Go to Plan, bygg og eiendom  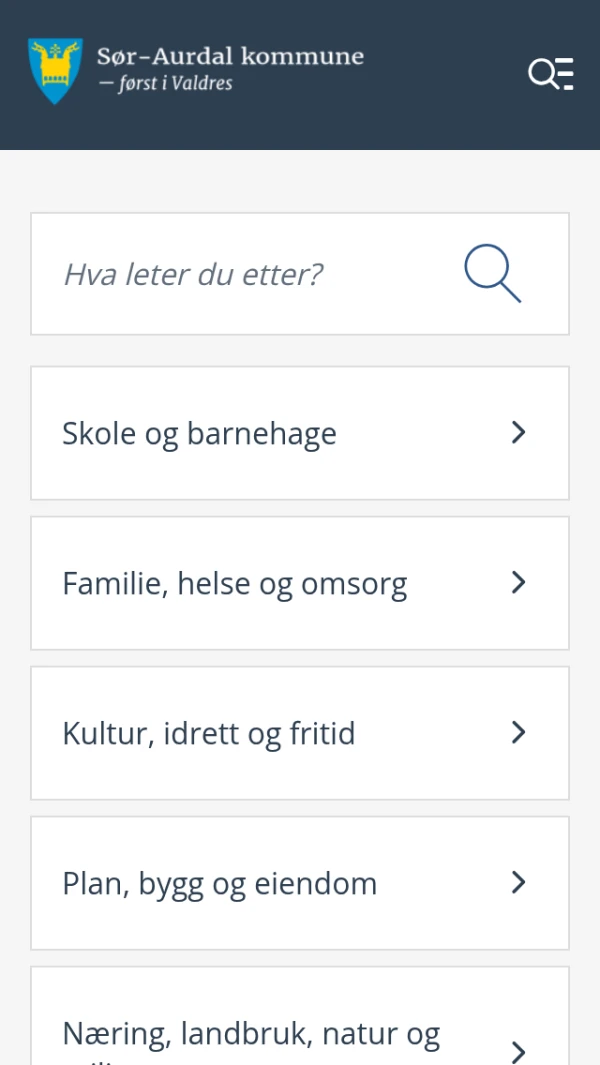(219, 884)
